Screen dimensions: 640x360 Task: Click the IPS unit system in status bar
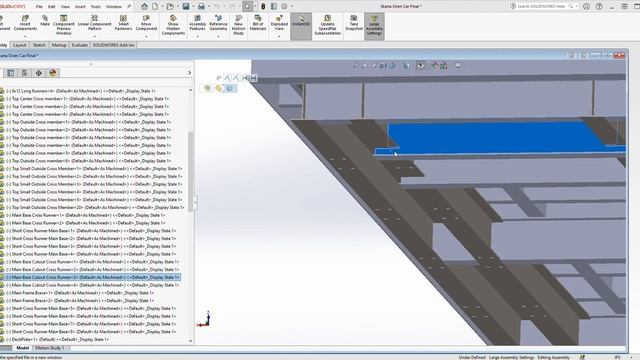(617, 357)
